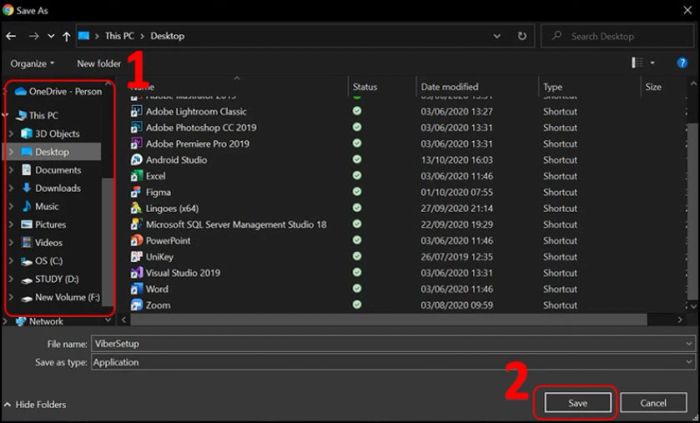Expand the Downloads tree node
Viewport: 700px width, 423px height.
pos(11,188)
